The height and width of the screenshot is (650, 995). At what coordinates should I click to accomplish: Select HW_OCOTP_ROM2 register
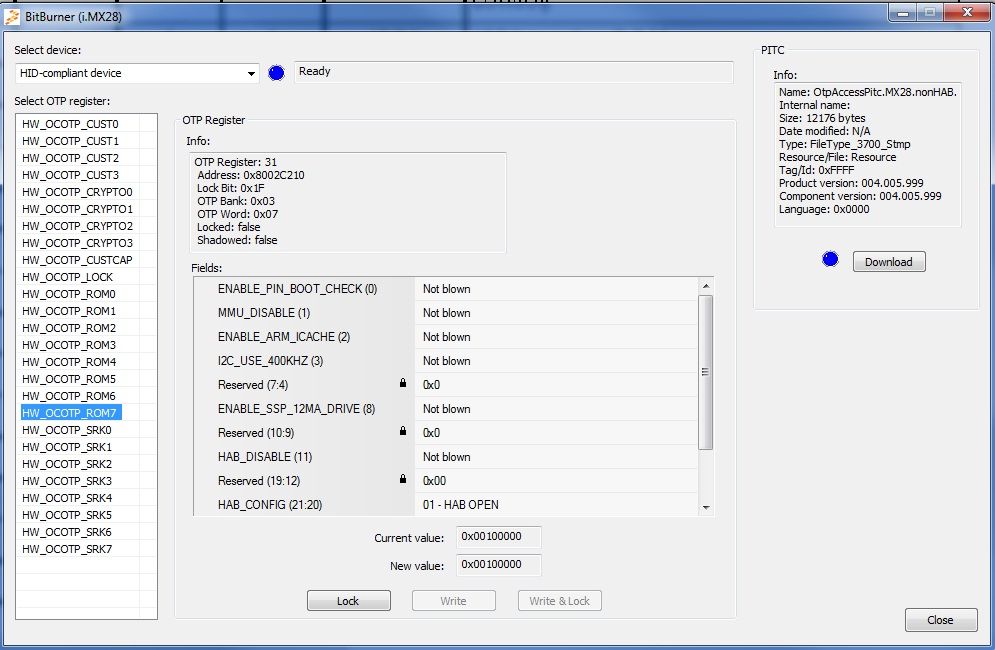click(69, 328)
